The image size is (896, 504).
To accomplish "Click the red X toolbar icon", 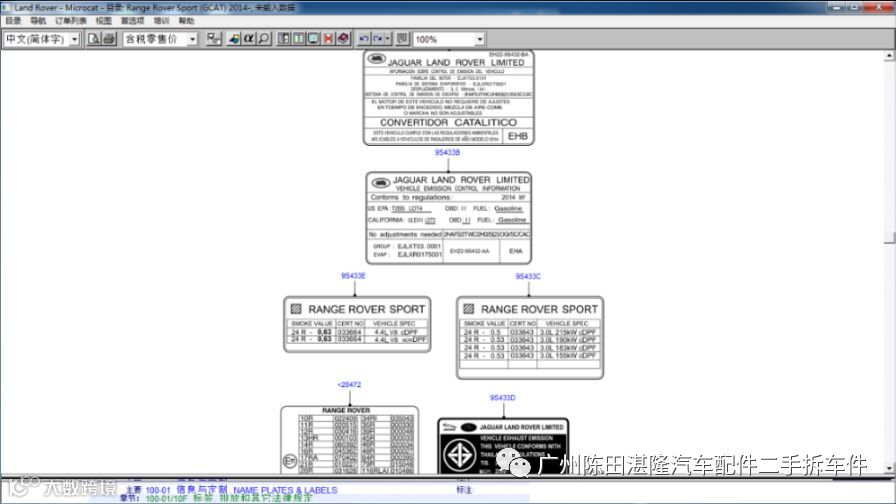I will click(328, 39).
